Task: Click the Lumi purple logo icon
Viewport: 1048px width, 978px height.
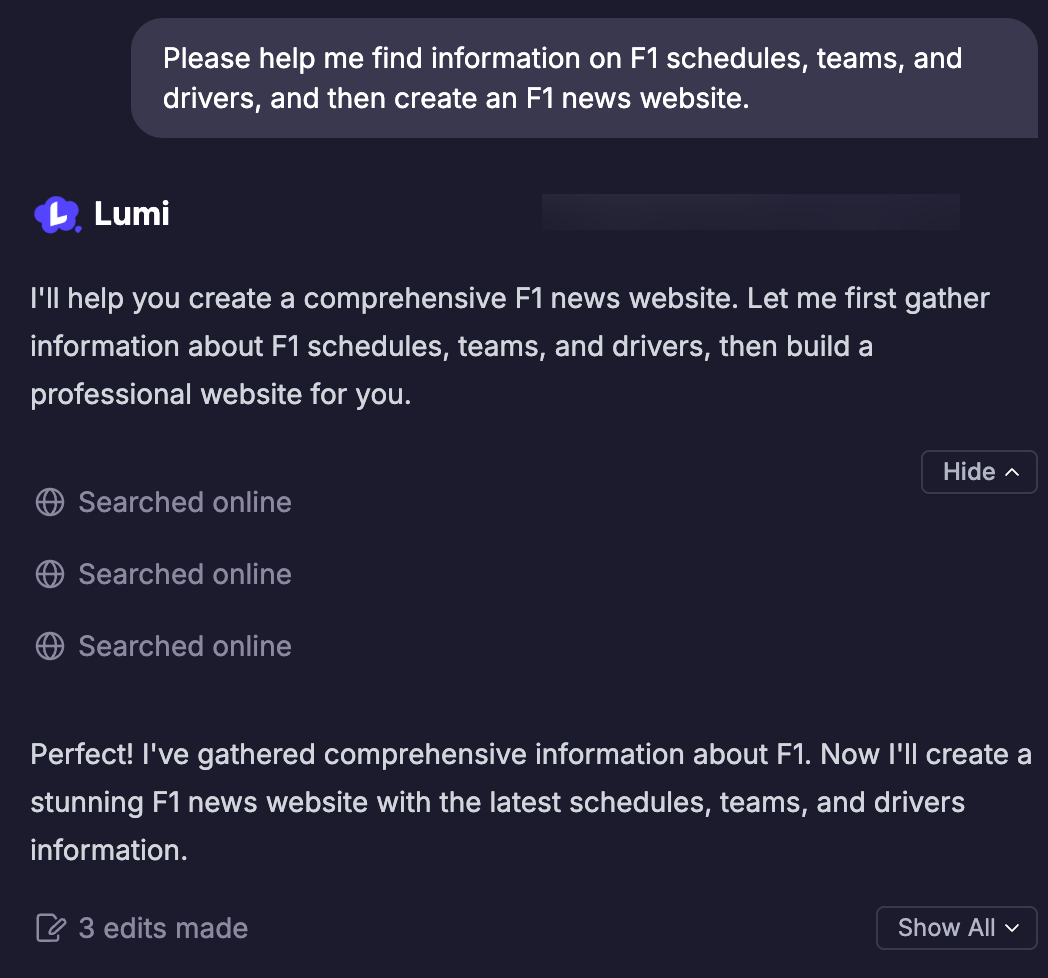Action: pyautogui.click(x=56, y=214)
